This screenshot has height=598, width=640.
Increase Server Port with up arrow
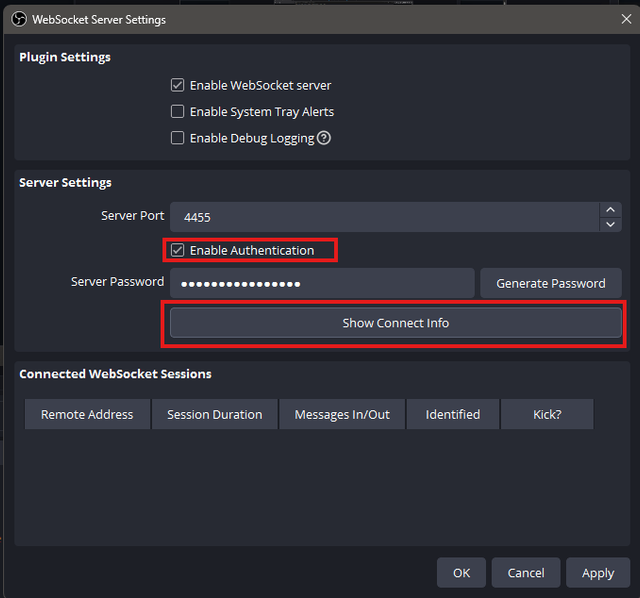[x=610, y=210]
